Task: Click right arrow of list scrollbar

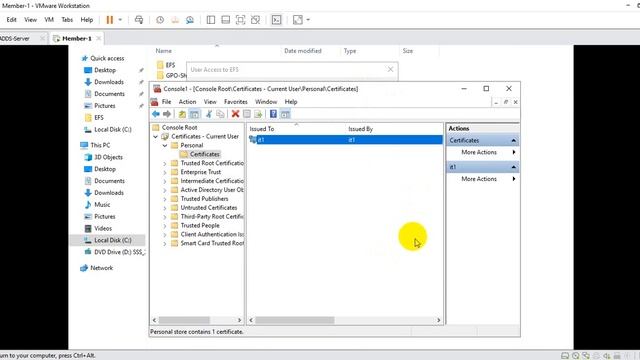Action: [439, 320]
